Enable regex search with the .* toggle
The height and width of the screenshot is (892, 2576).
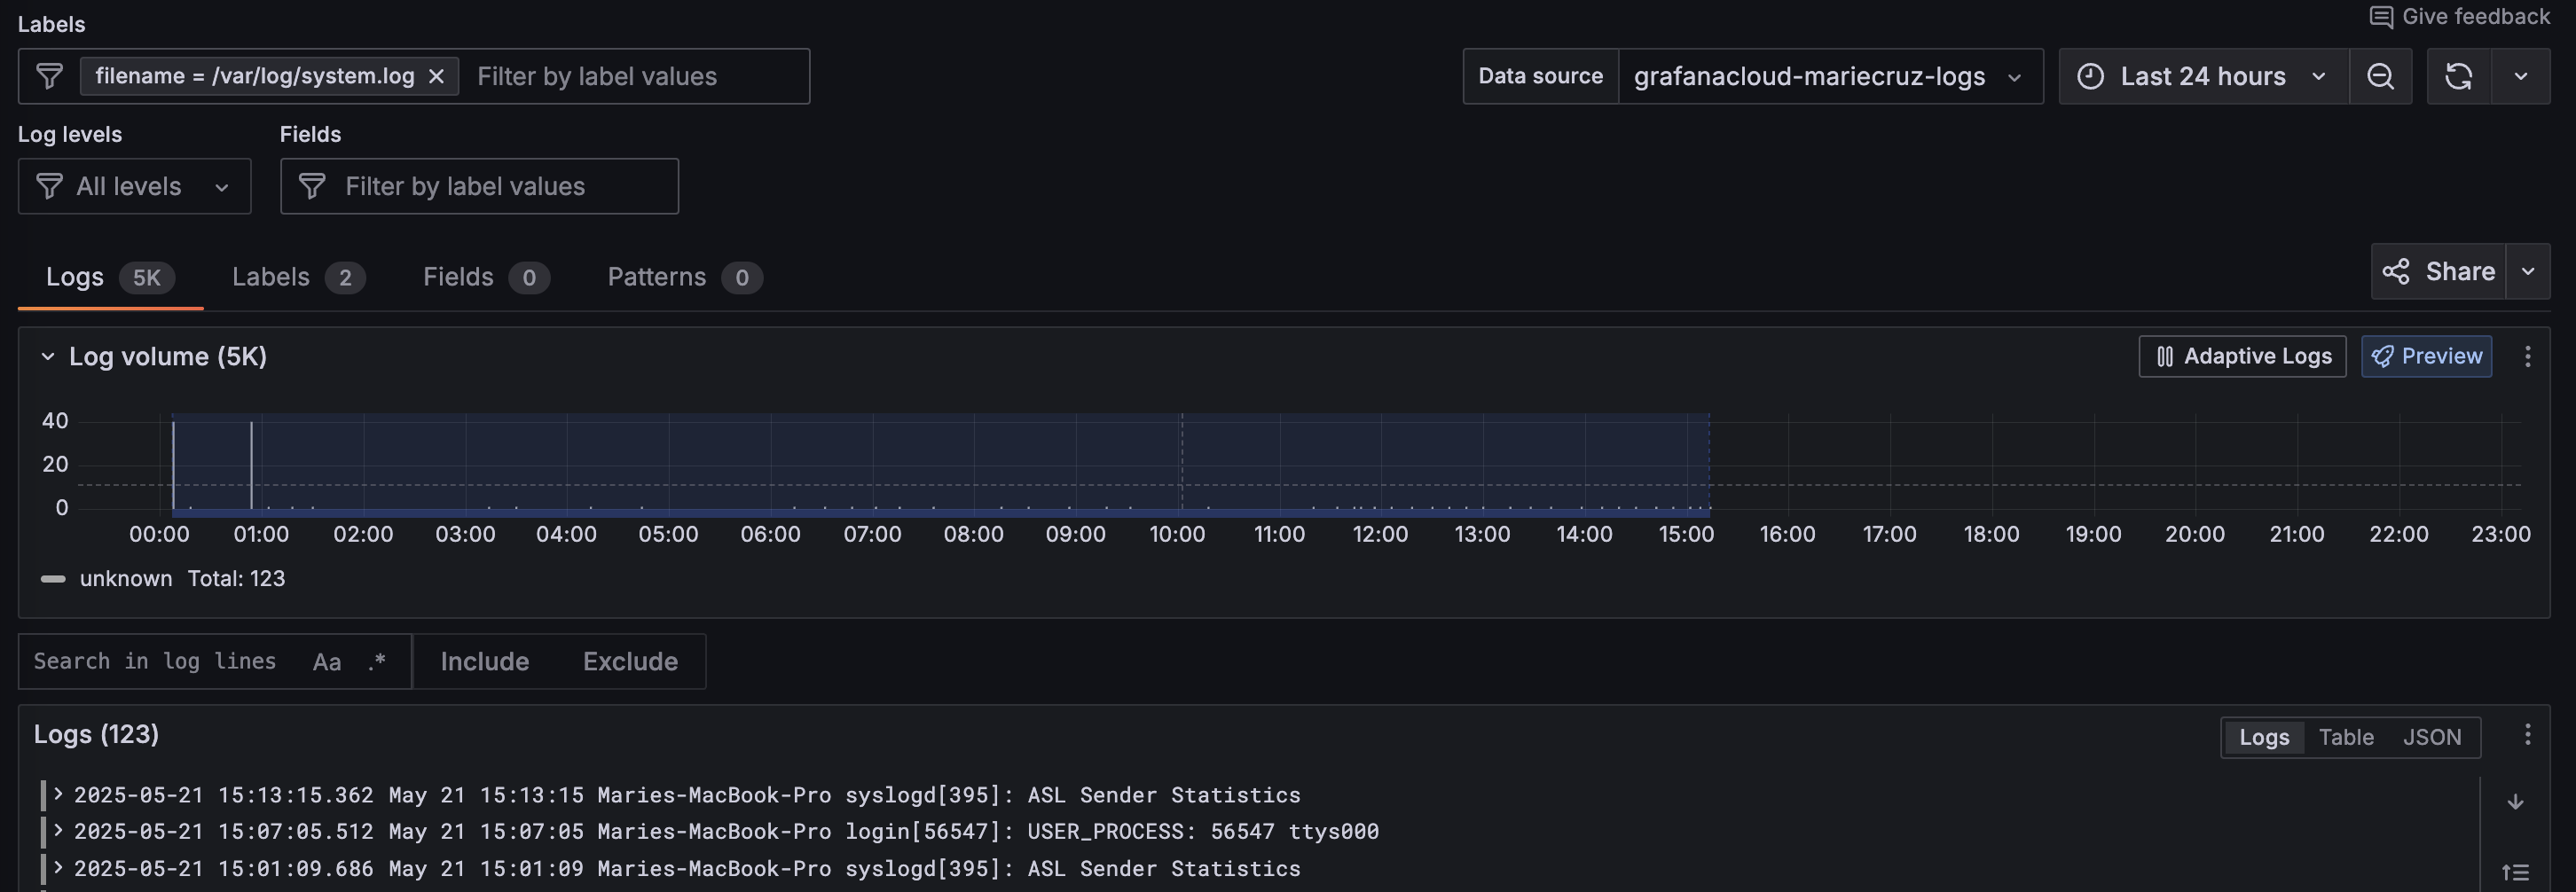click(377, 661)
